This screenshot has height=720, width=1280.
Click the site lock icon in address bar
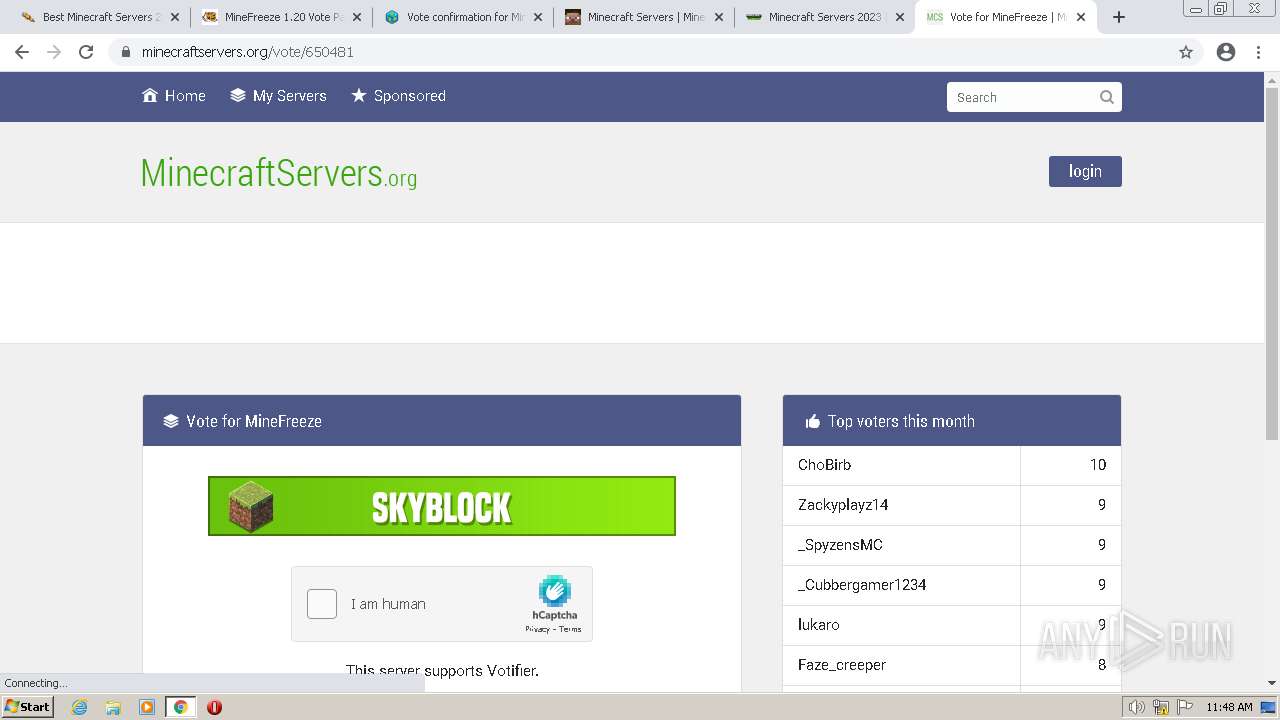pyautogui.click(x=125, y=52)
